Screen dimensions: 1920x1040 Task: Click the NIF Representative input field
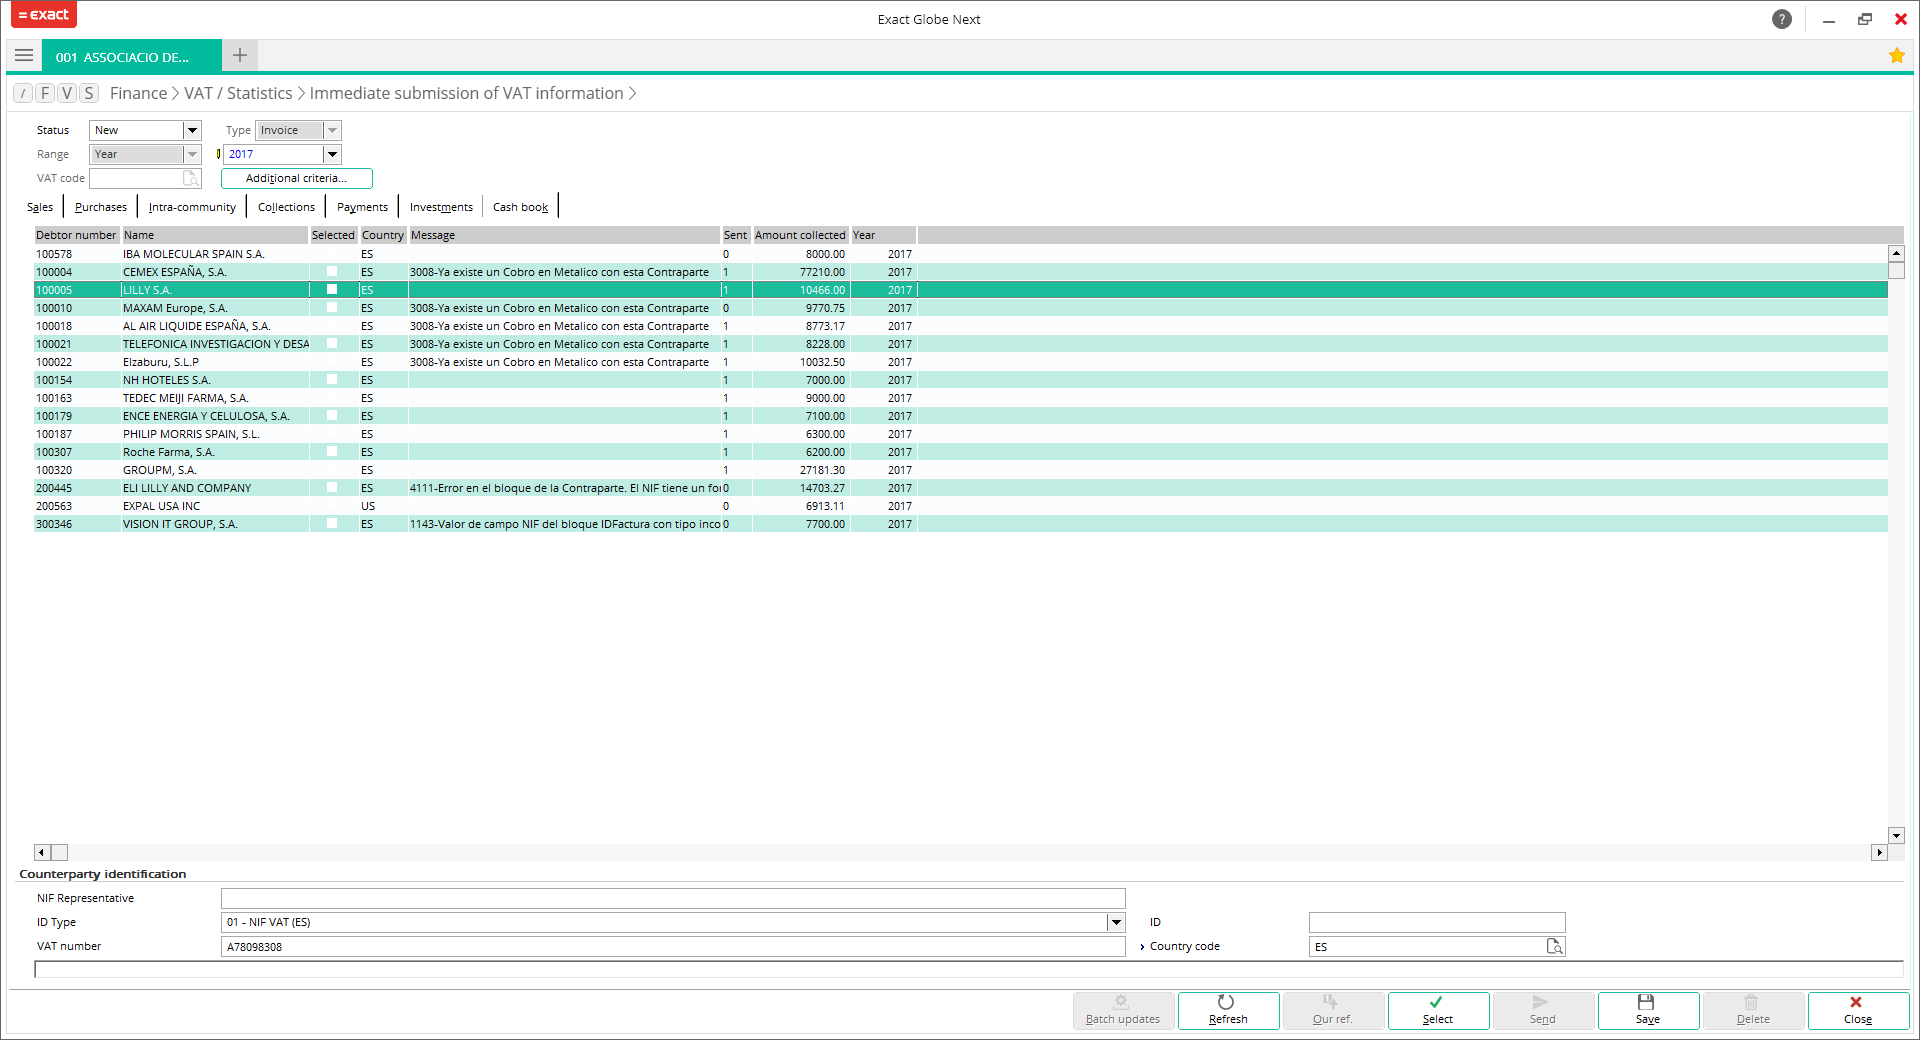(673, 898)
